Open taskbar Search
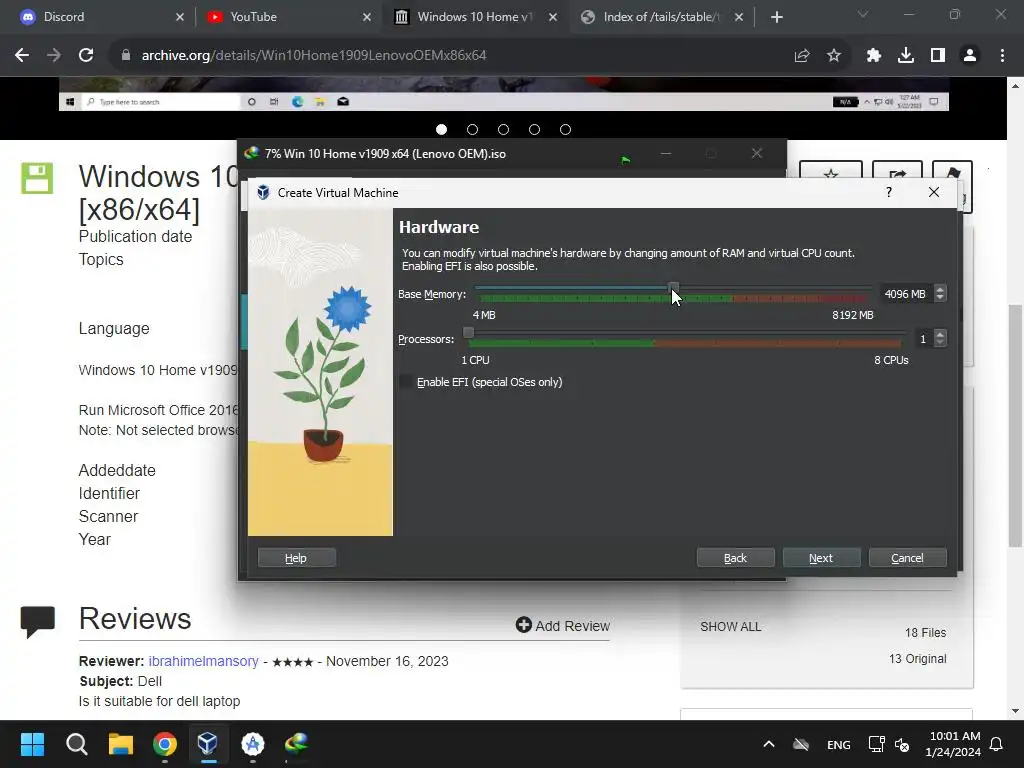Image resolution: width=1024 pixels, height=768 pixels. (x=76, y=743)
